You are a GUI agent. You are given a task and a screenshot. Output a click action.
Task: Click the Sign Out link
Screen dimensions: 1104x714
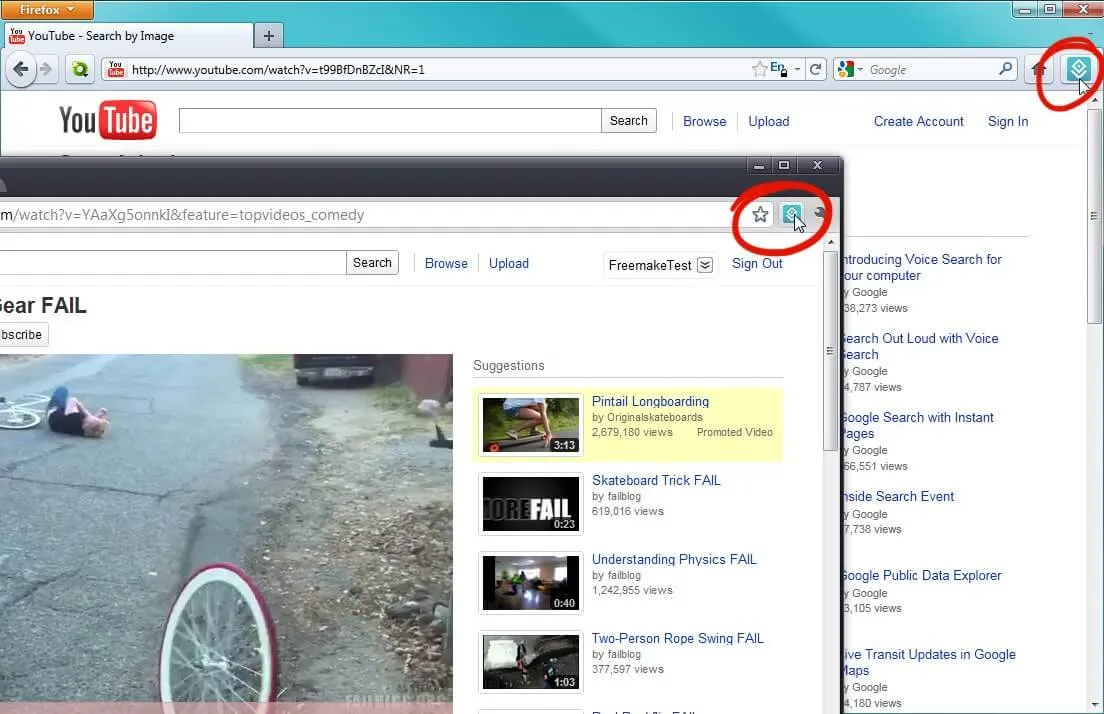tap(757, 263)
